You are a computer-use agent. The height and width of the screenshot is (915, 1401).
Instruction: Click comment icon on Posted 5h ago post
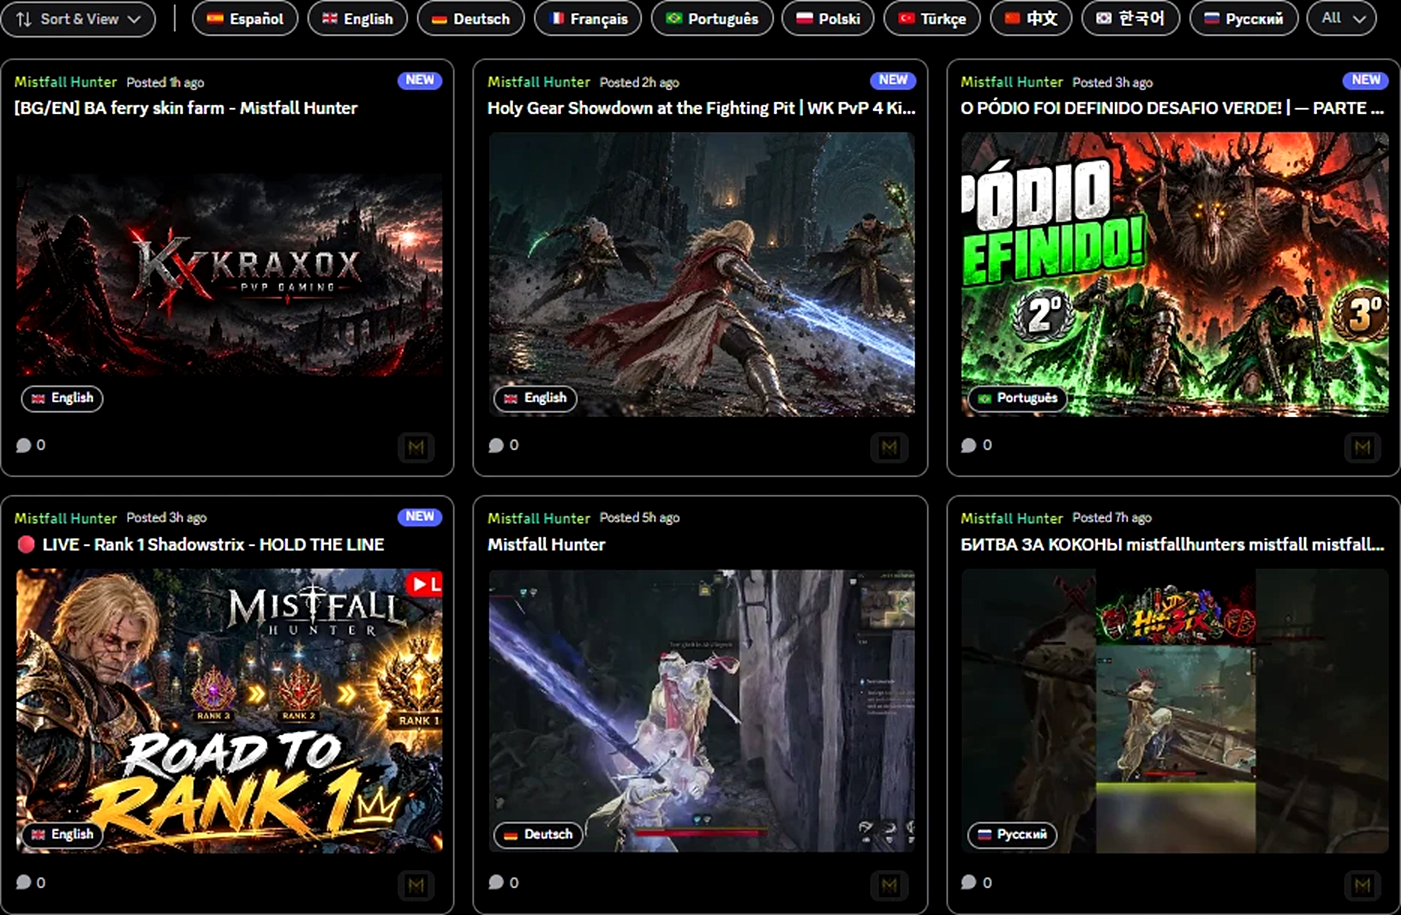tap(496, 883)
